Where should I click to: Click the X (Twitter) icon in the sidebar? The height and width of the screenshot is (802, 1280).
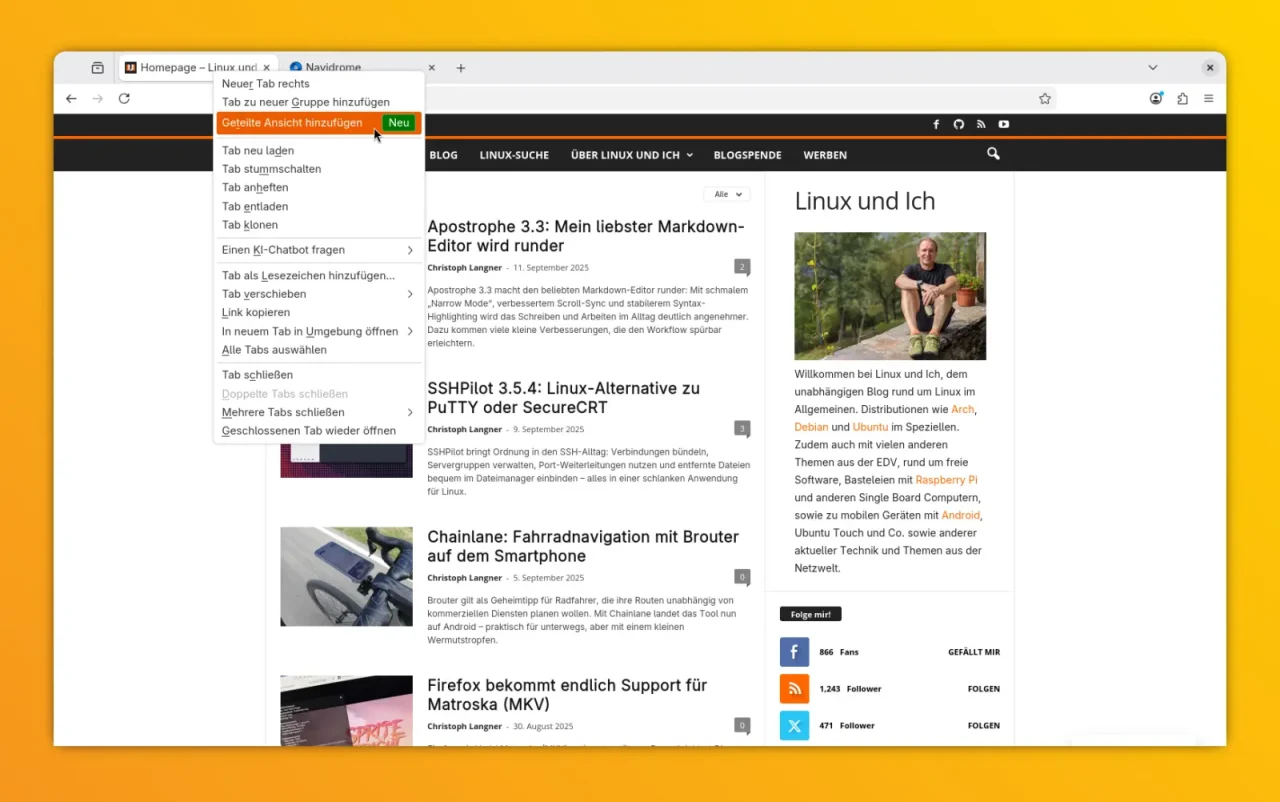(x=794, y=725)
